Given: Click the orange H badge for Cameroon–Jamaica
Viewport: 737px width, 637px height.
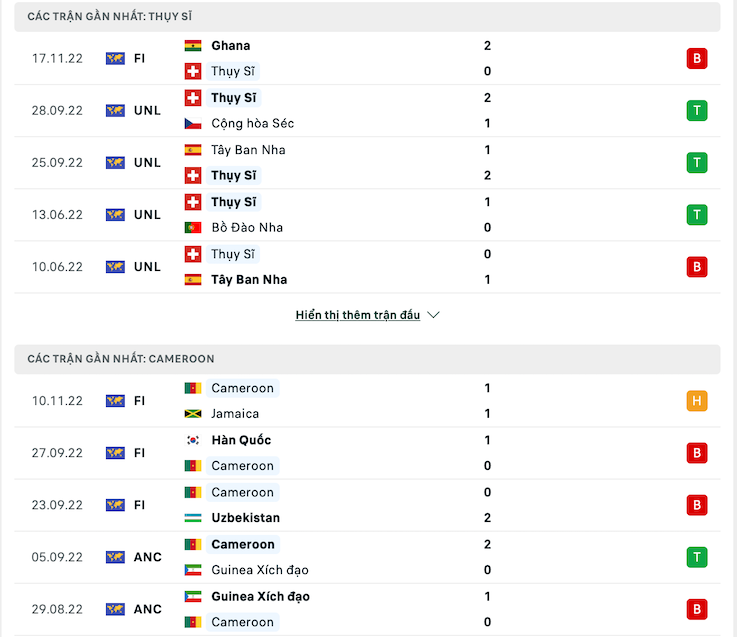Looking at the screenshot, I should (x=696, y=401).
